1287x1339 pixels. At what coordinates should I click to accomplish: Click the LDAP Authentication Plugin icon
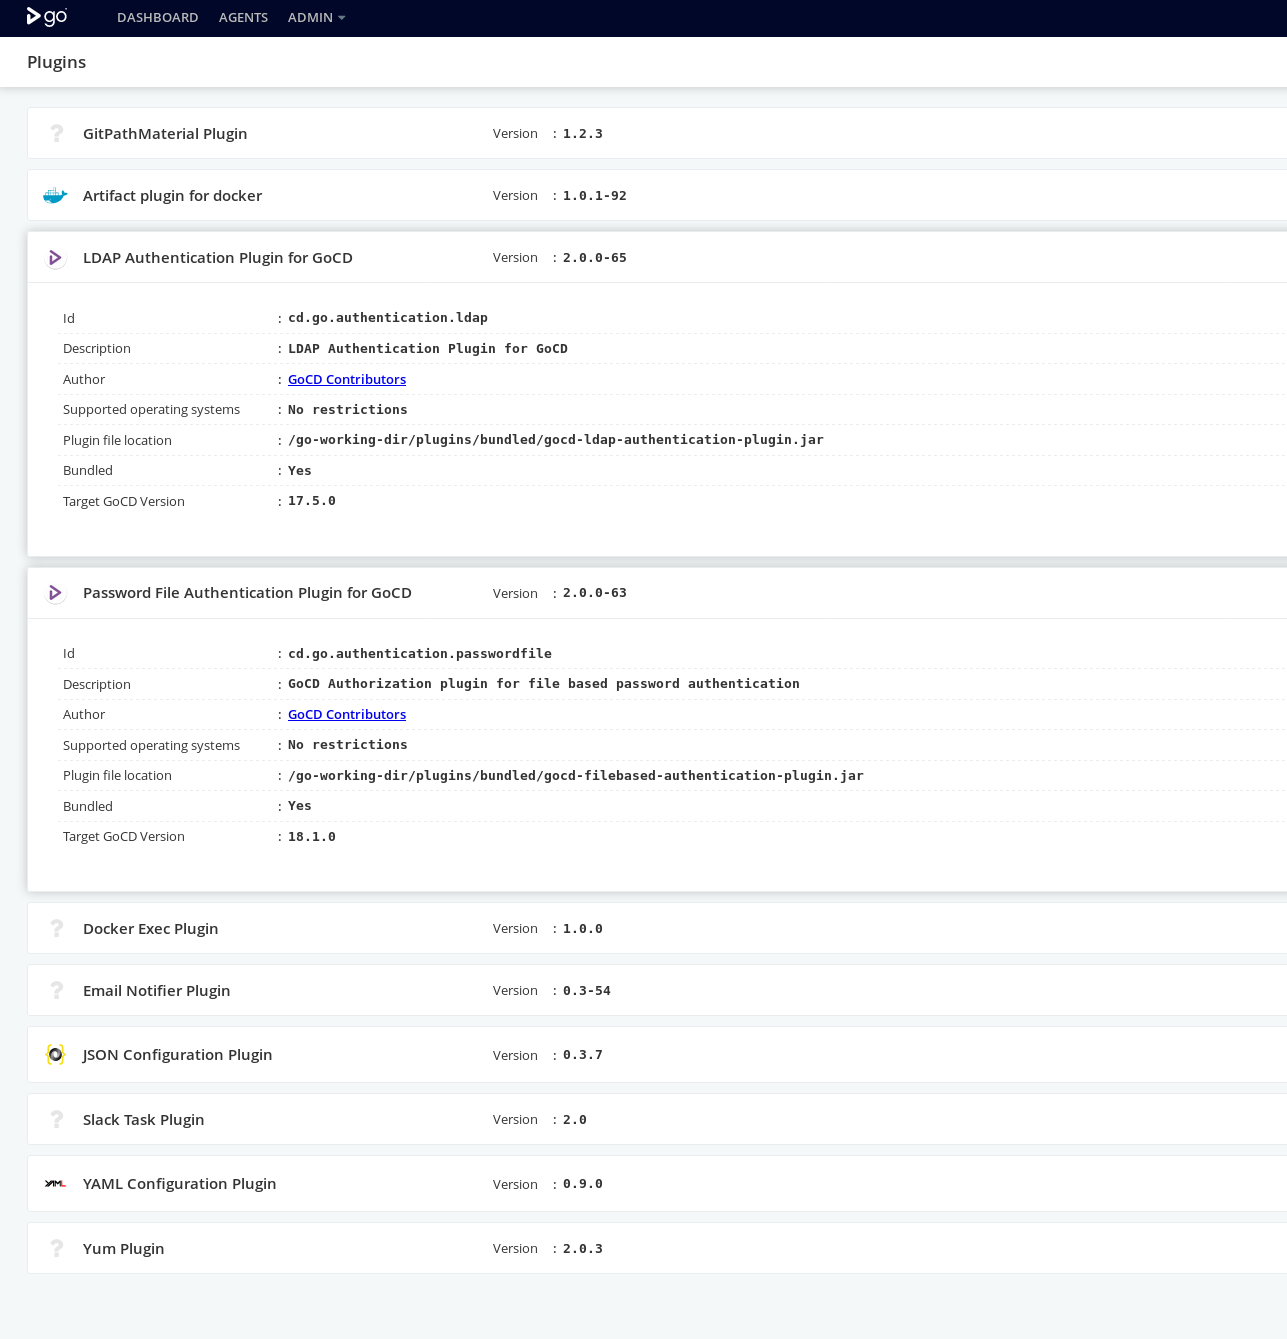[55, 258]
